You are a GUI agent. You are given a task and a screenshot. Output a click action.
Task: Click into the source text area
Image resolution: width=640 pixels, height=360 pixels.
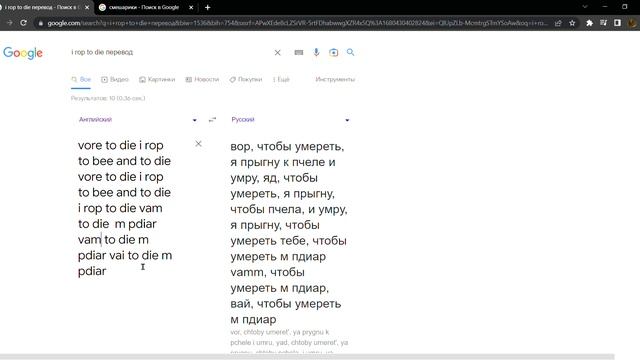(125, 208)
